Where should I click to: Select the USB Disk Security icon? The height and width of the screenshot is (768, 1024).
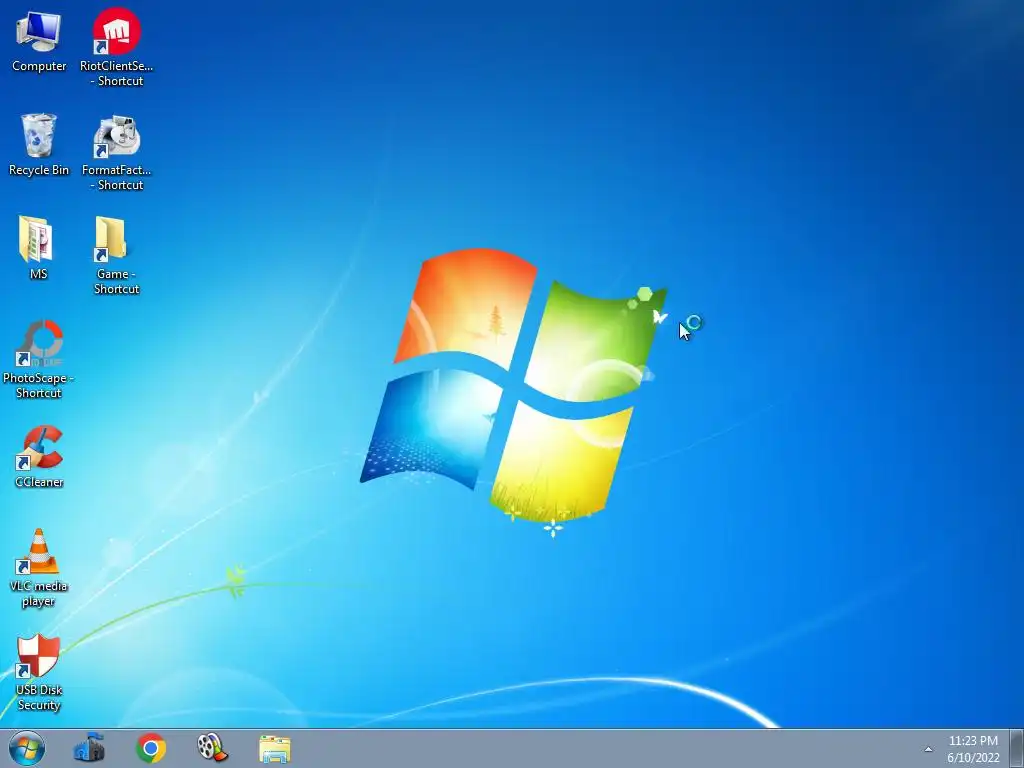39,672
